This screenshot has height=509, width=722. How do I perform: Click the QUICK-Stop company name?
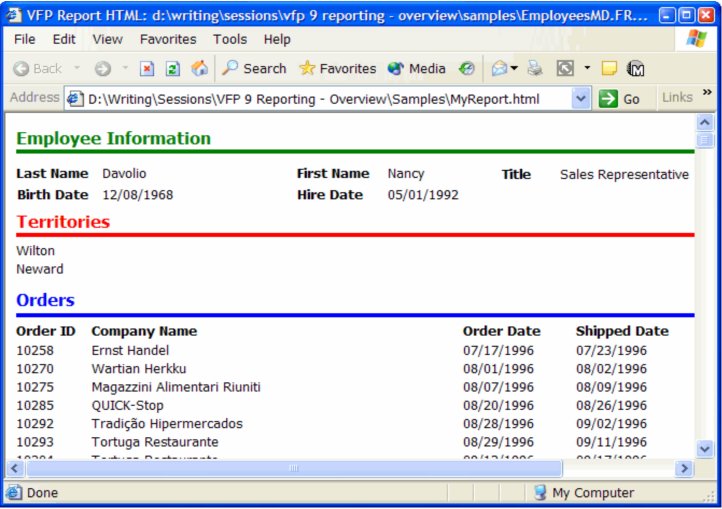coord(127,405)
